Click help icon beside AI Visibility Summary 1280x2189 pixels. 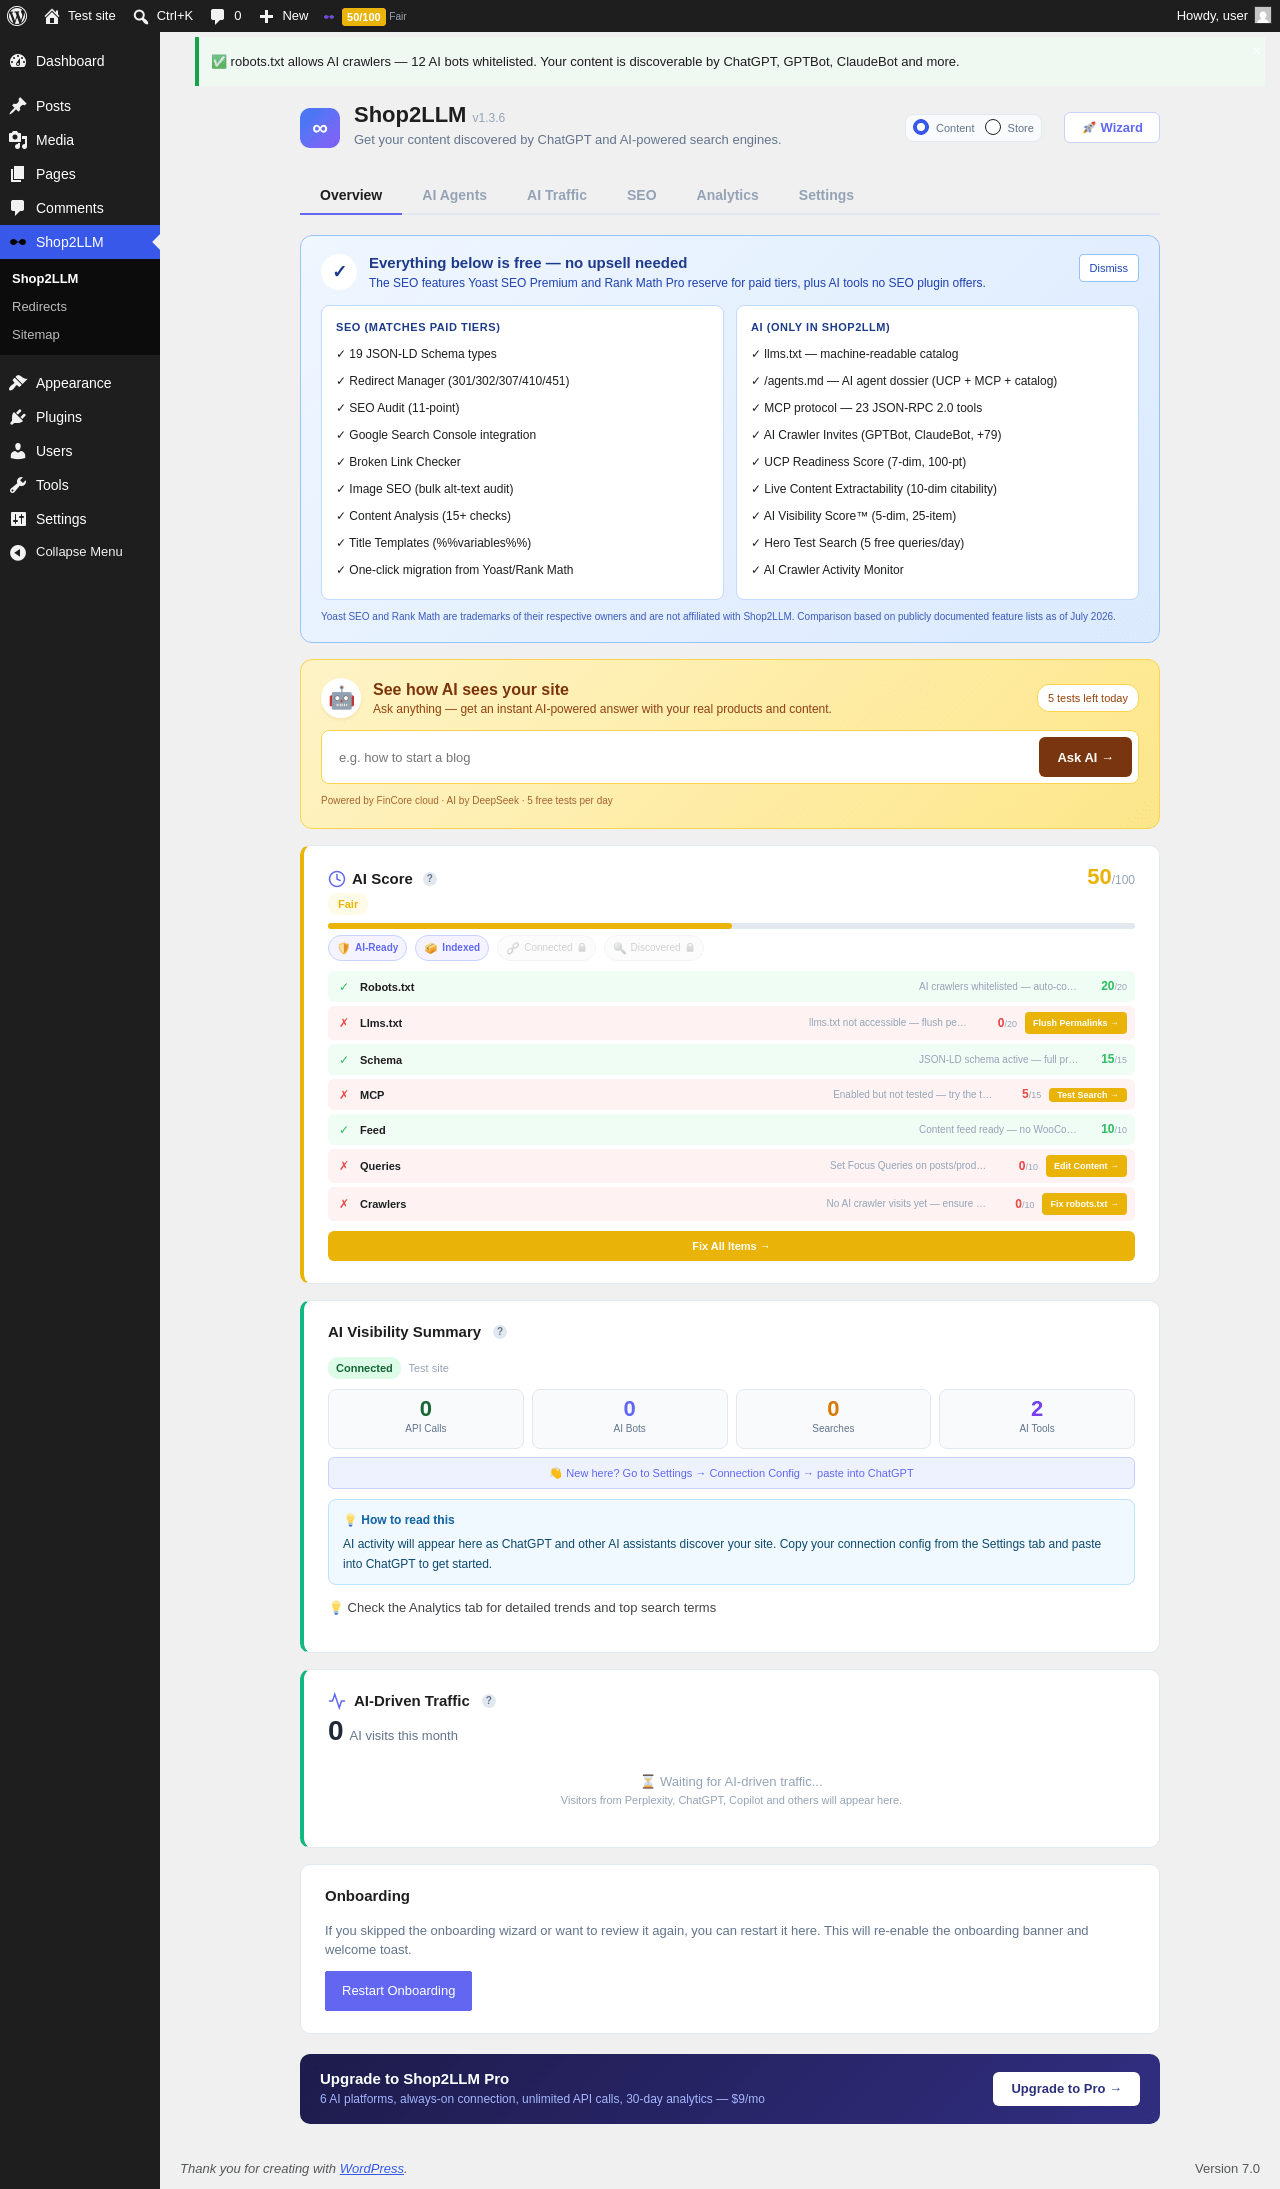coord(500,1332)
